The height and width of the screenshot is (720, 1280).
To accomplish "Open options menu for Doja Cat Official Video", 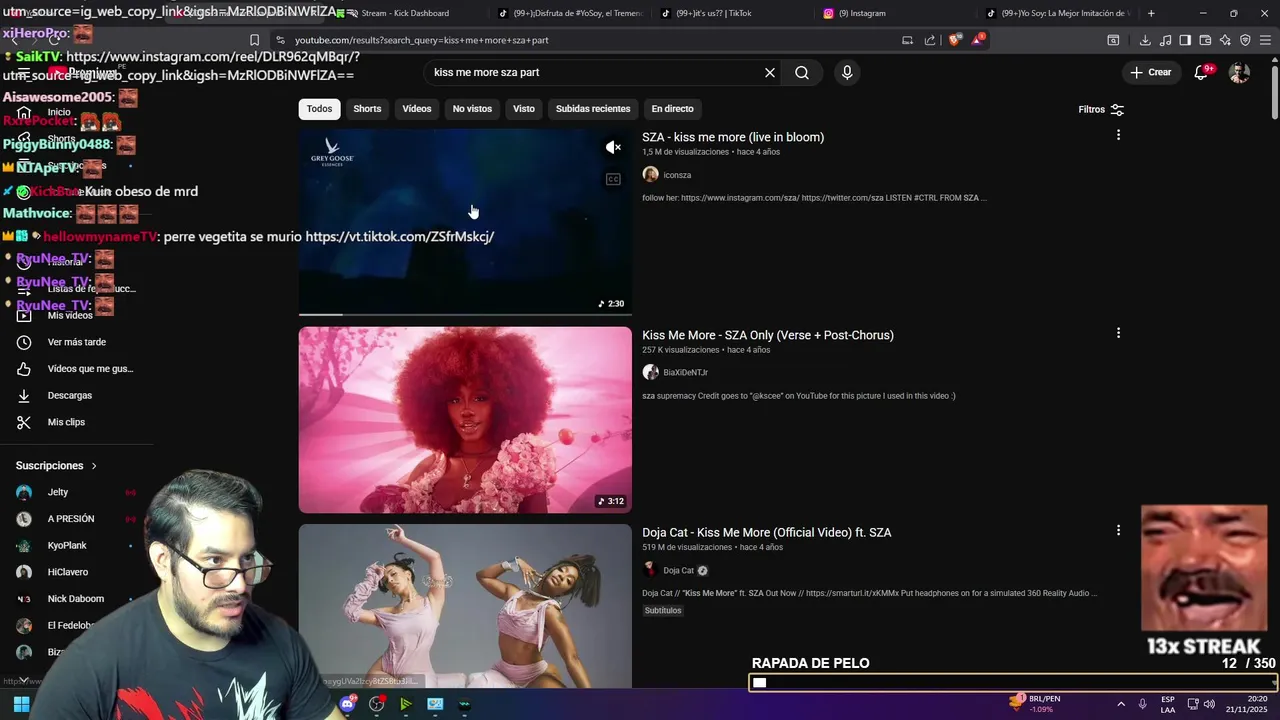I will click(1118, 530).
